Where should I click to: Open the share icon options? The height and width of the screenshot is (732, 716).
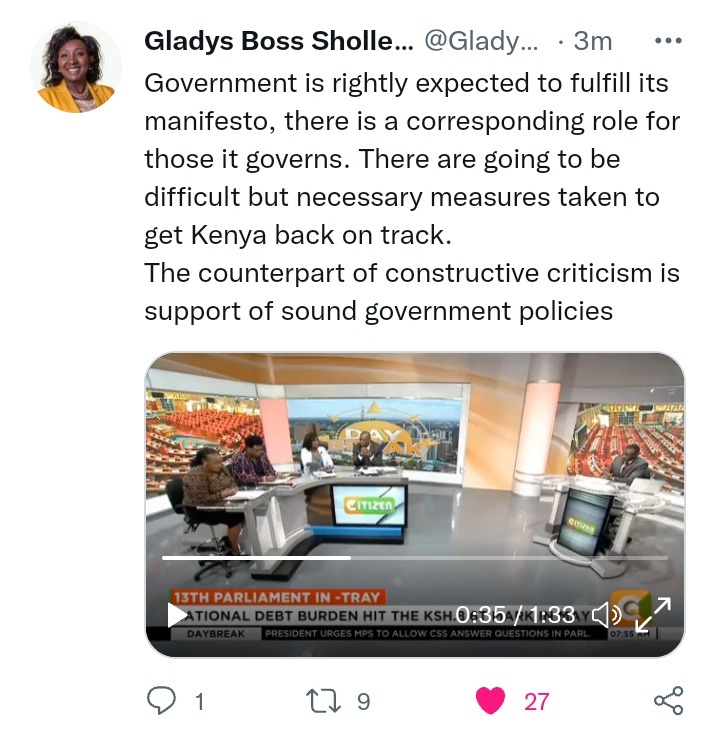668,700
